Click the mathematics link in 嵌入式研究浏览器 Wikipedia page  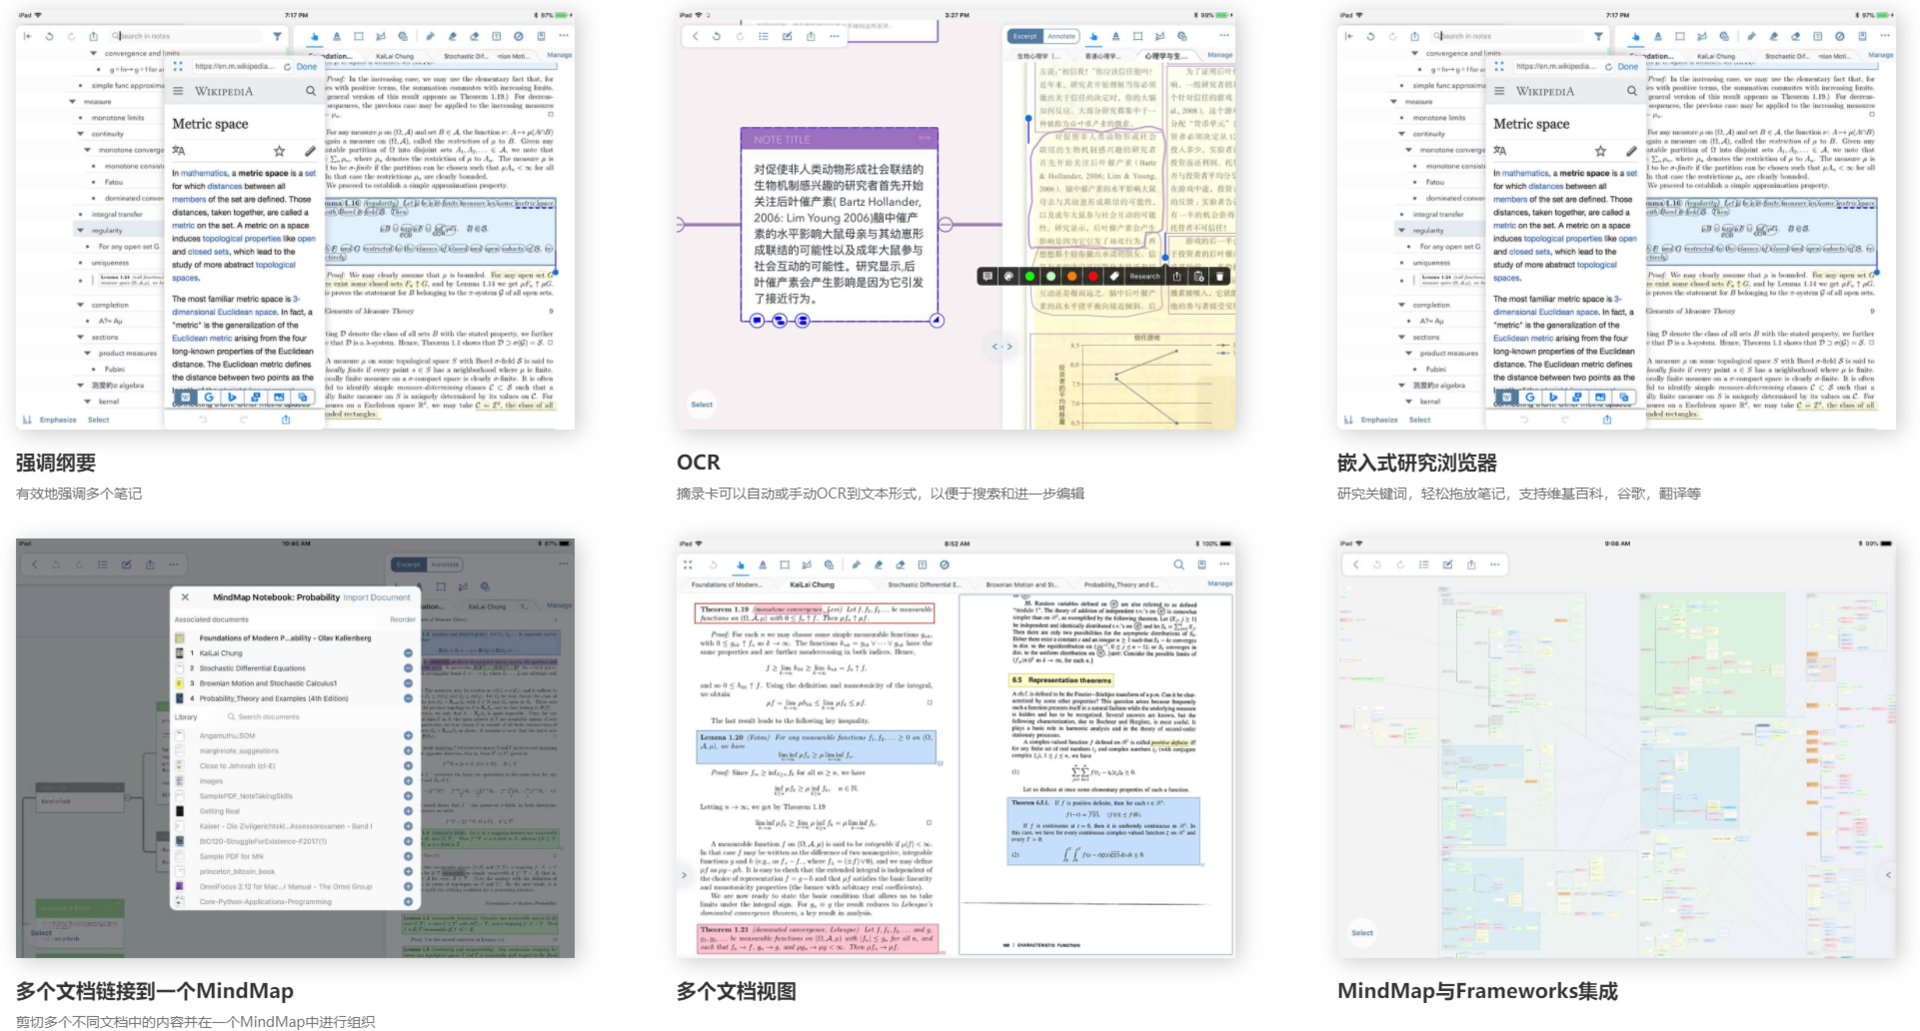(x=1525, y=173)
